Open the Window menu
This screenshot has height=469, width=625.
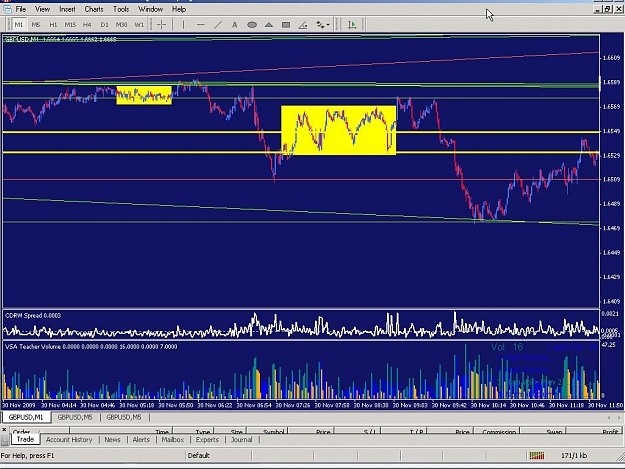click(151, 9)
